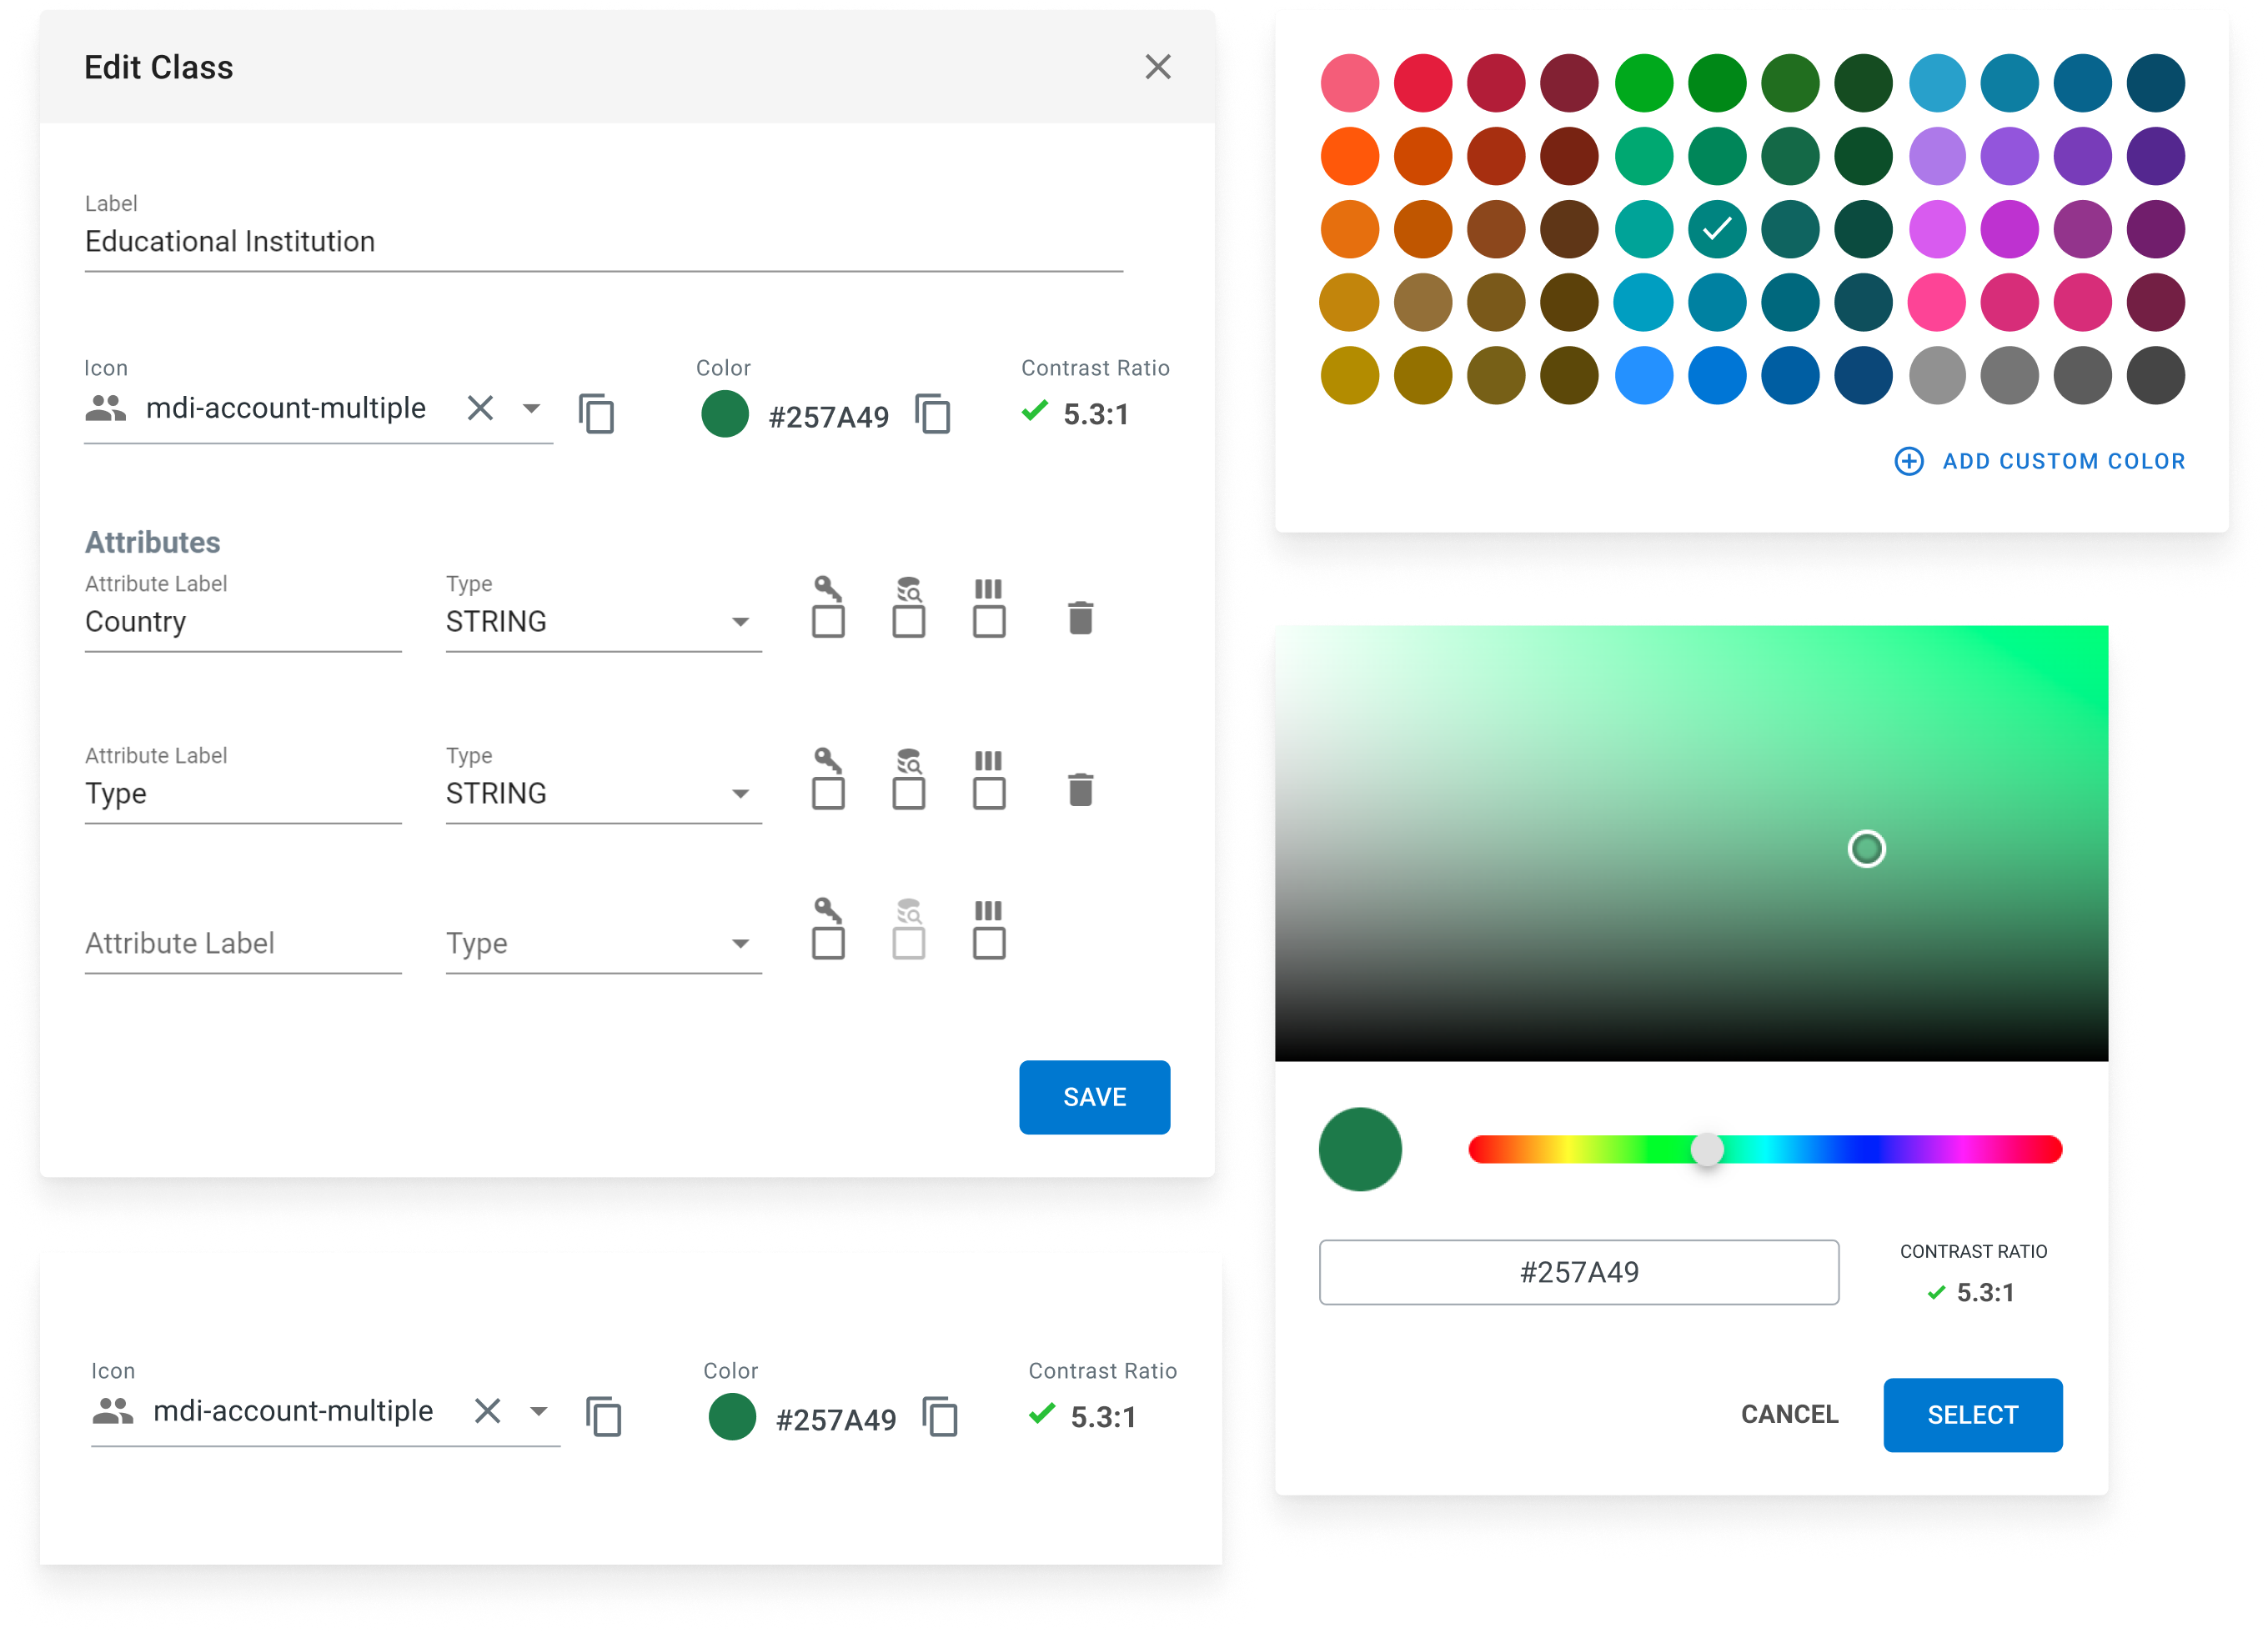The image size is (2268, 1633).
Task: Click the hue slider handle
Action: (1707, 1149)
